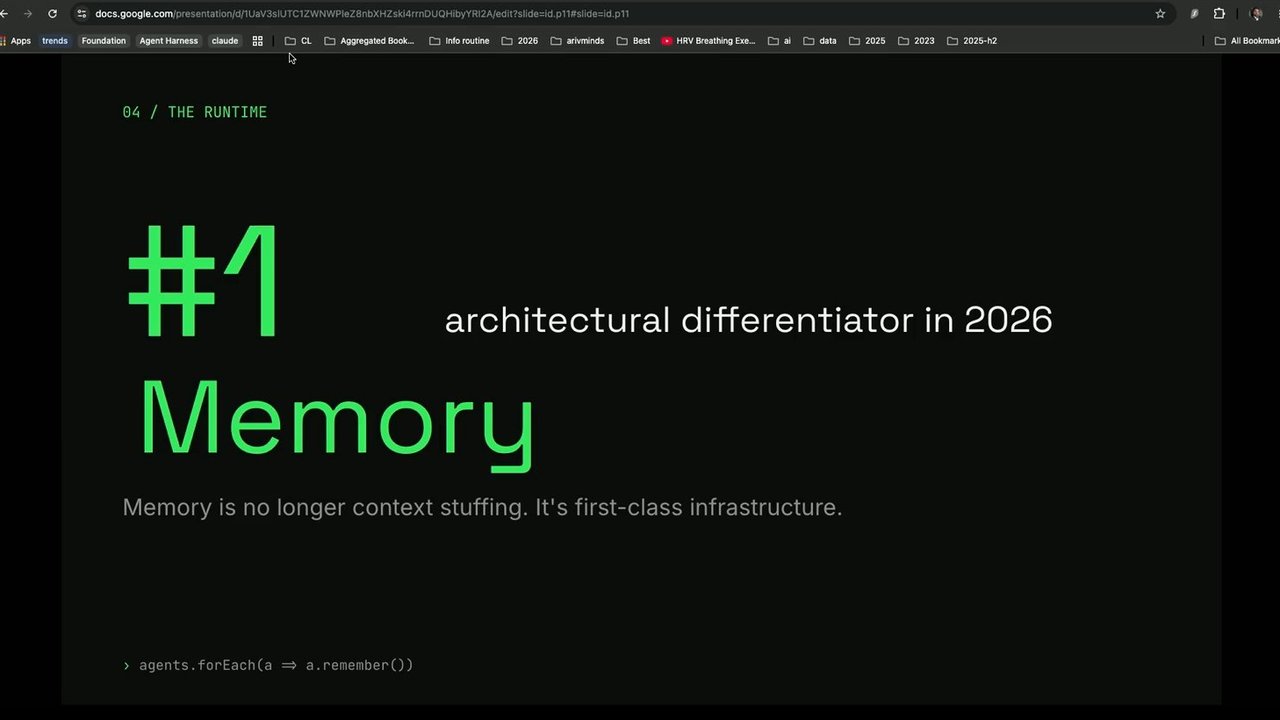Open the Apps bookmark shortcut
1280x720 pixels.
[16, 41]
